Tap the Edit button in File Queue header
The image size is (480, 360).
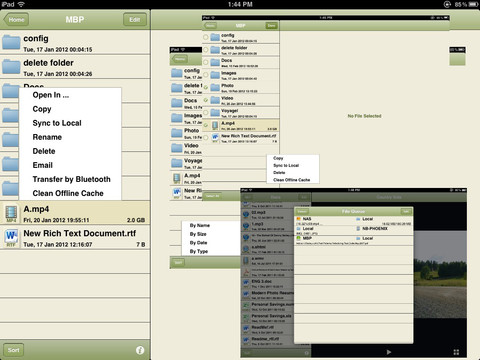pos(406,212)
